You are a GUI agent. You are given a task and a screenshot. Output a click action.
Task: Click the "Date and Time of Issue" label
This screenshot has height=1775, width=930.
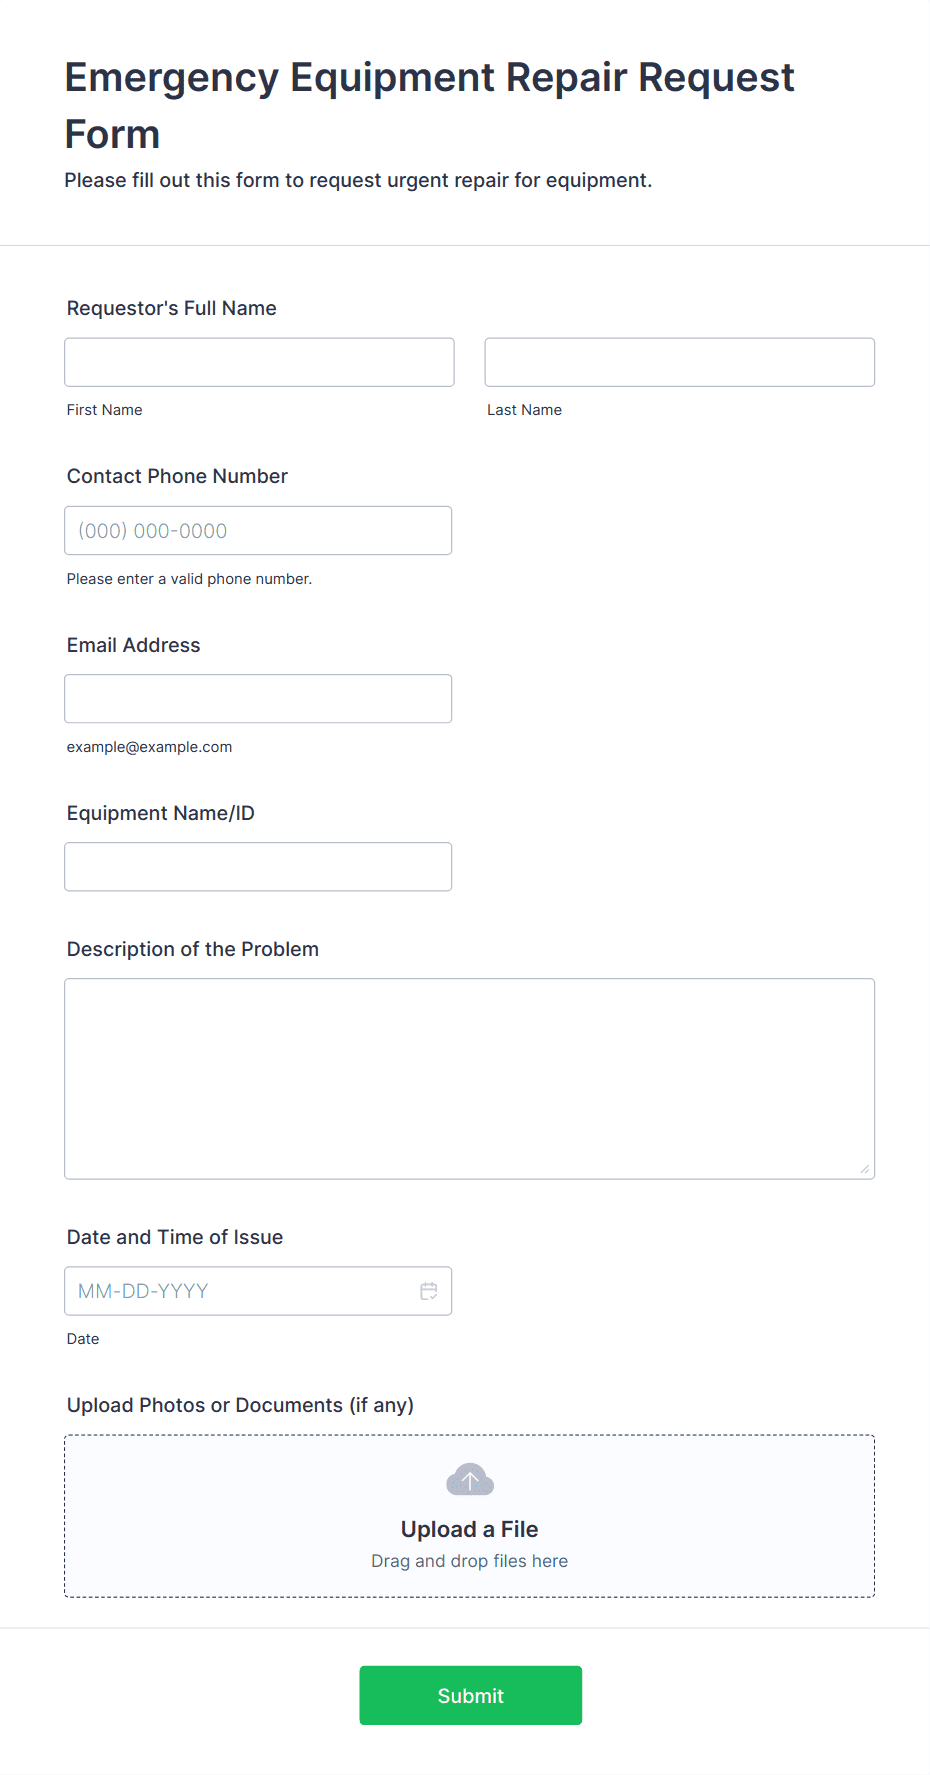pos(175,1237)
